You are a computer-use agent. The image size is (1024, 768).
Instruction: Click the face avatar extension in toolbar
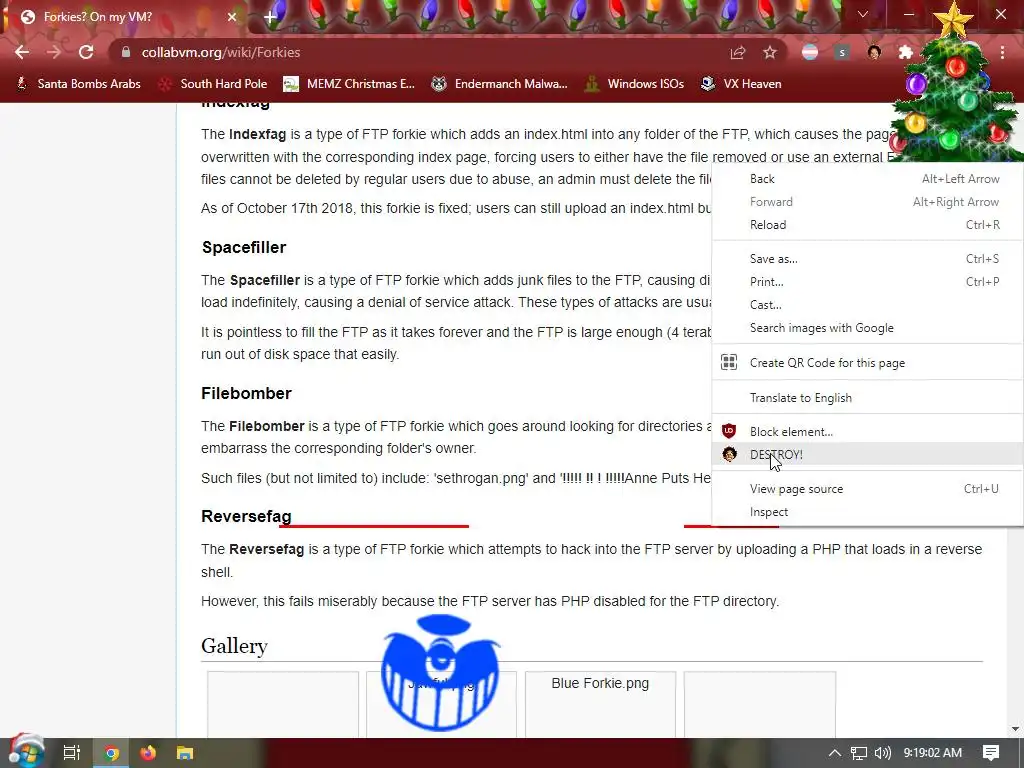[874, 52]
